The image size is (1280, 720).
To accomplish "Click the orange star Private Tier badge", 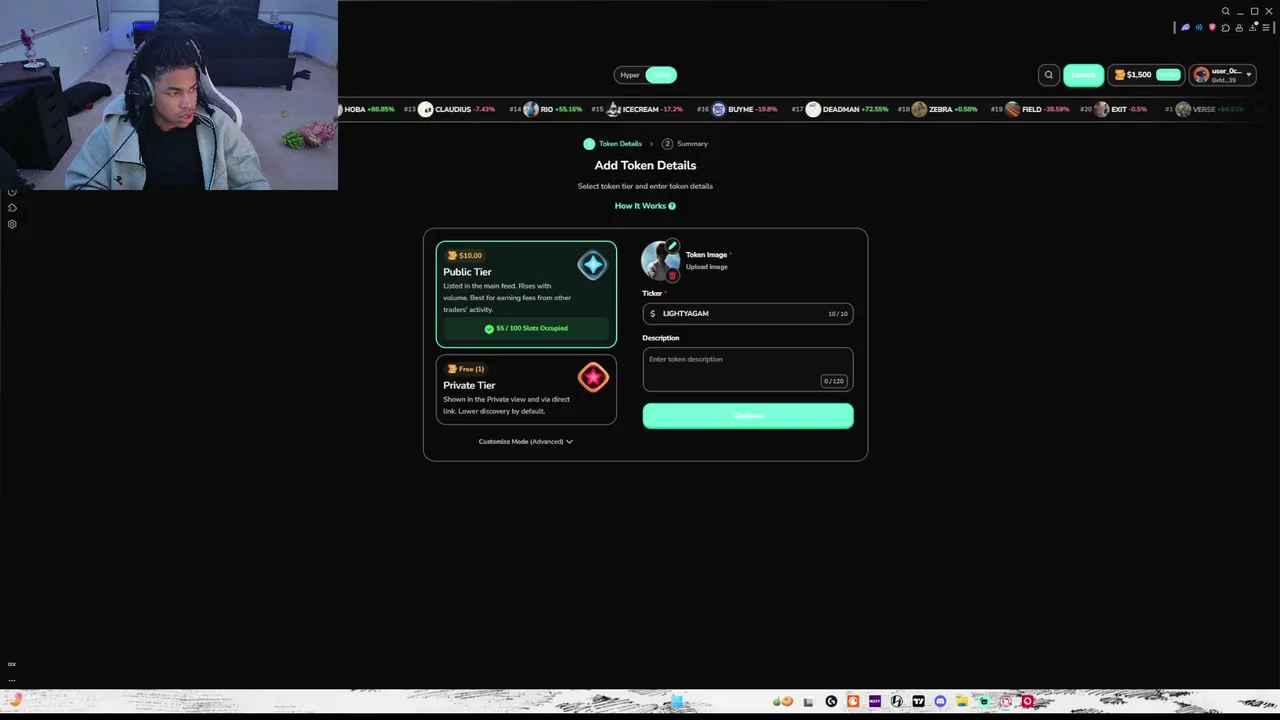I will tap(592, 377).
